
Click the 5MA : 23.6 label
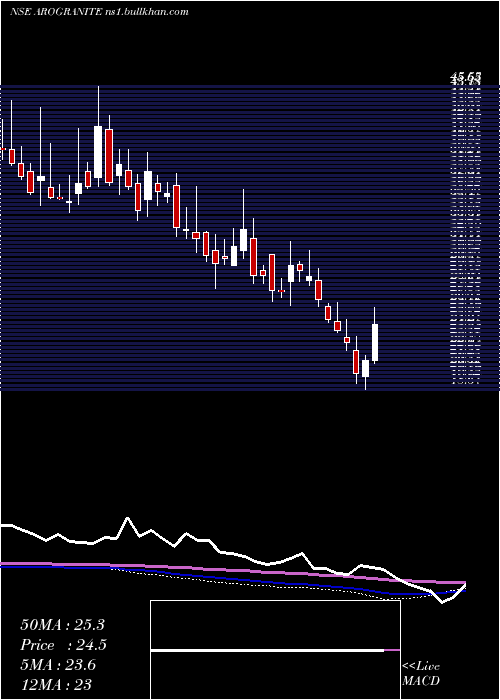coord(58,665)
